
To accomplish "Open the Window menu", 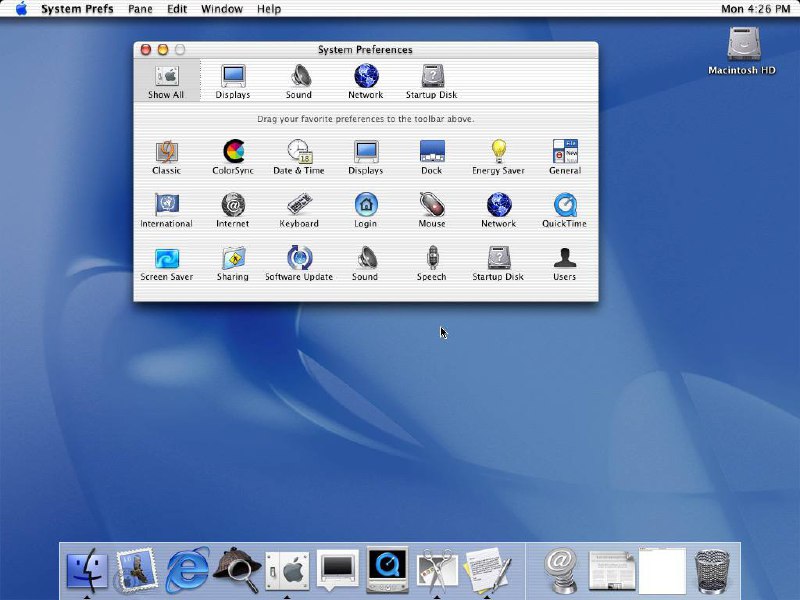I will [222, 9].
